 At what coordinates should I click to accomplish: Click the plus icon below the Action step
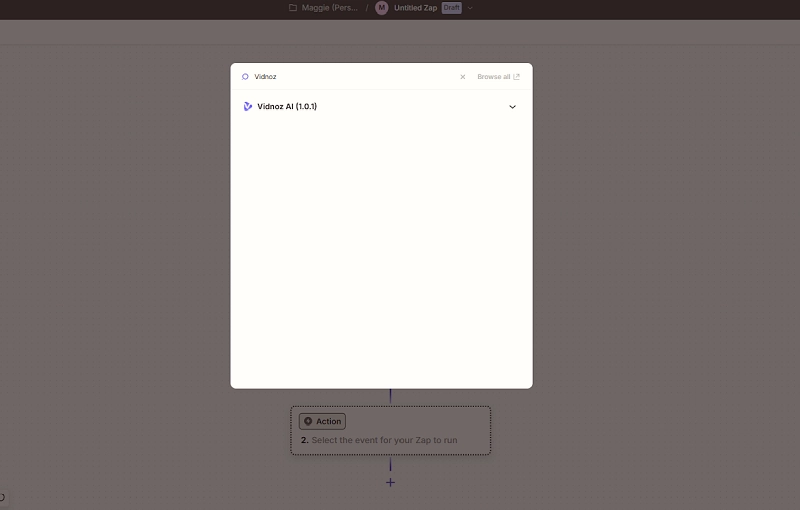[390, 483]
